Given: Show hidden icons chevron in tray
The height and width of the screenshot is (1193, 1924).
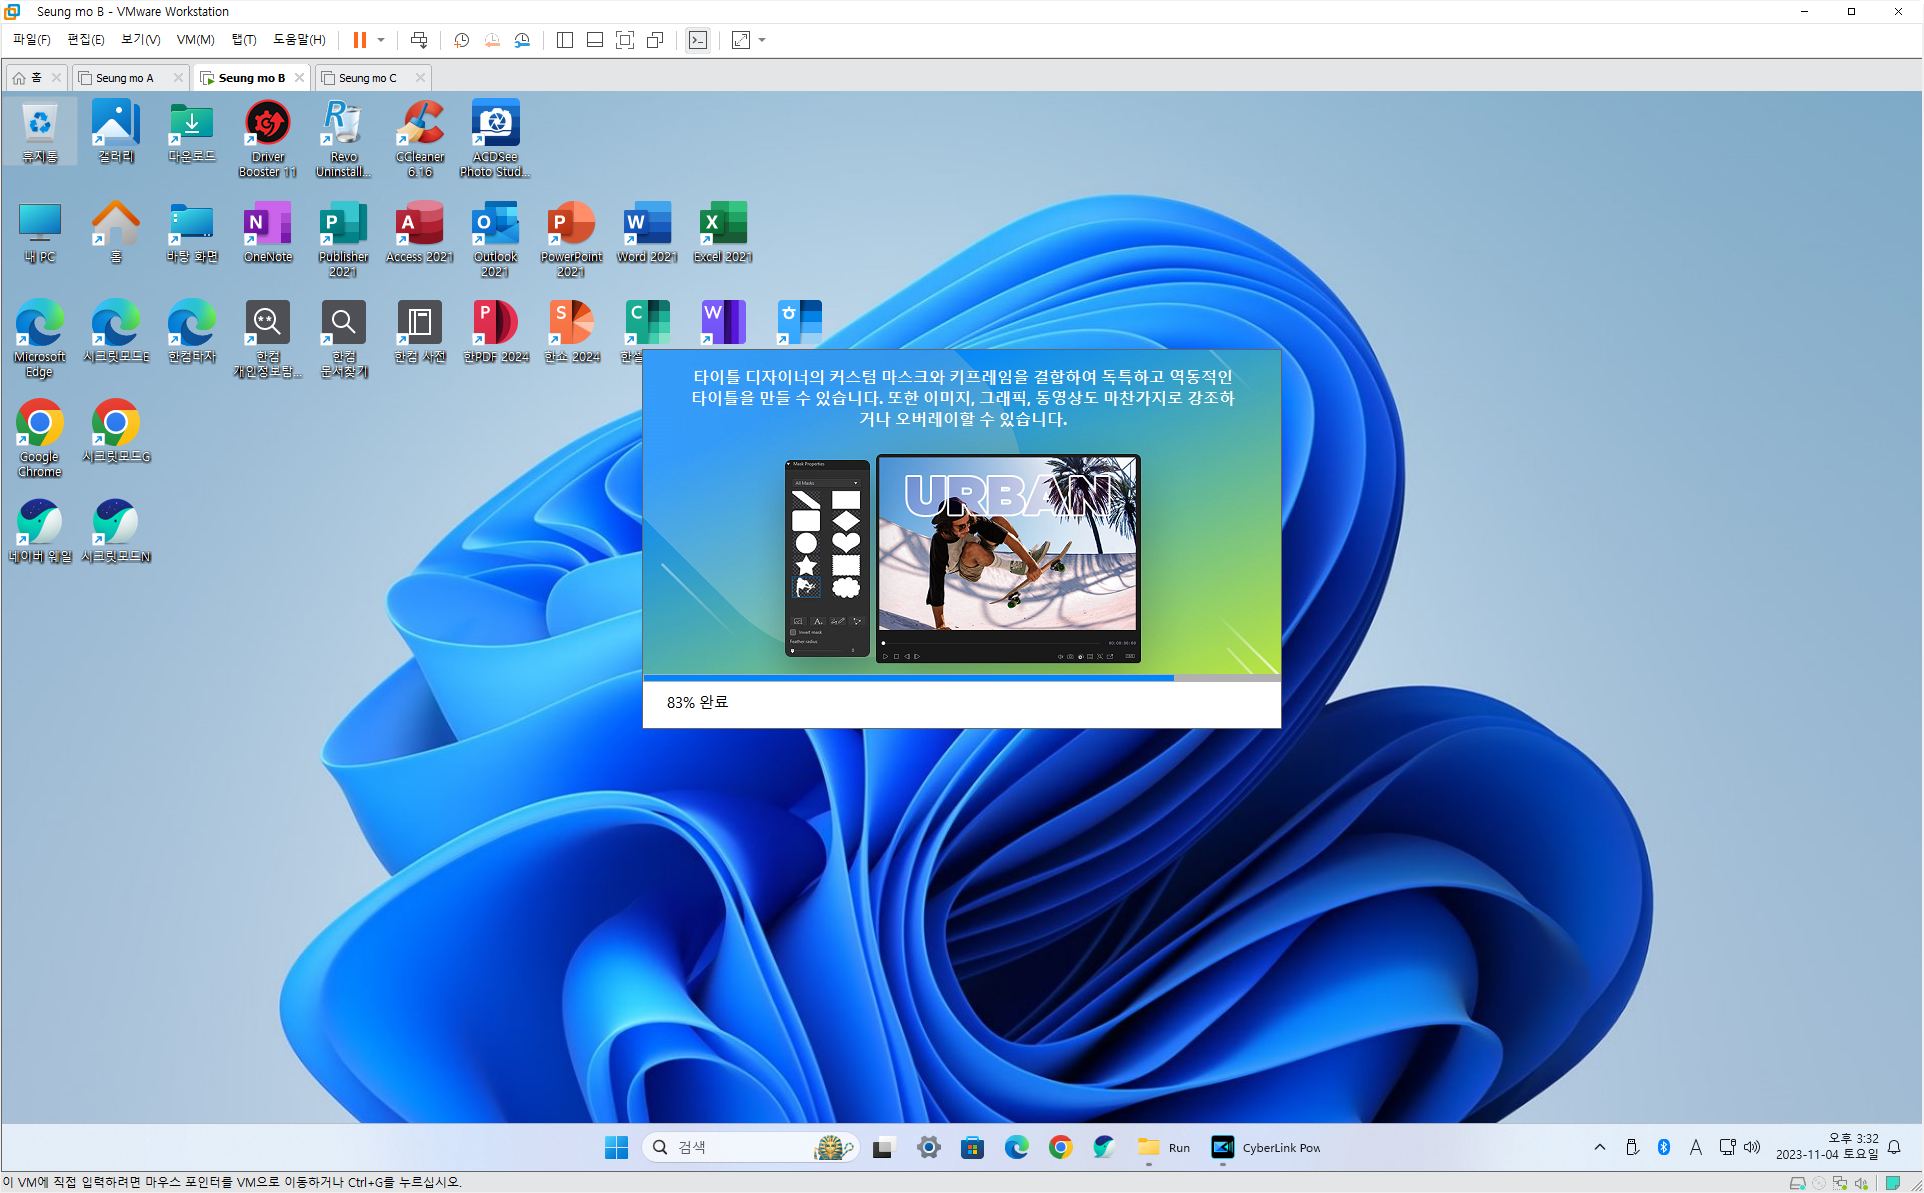Looking at the screenshot, I should [1599, 1147].
